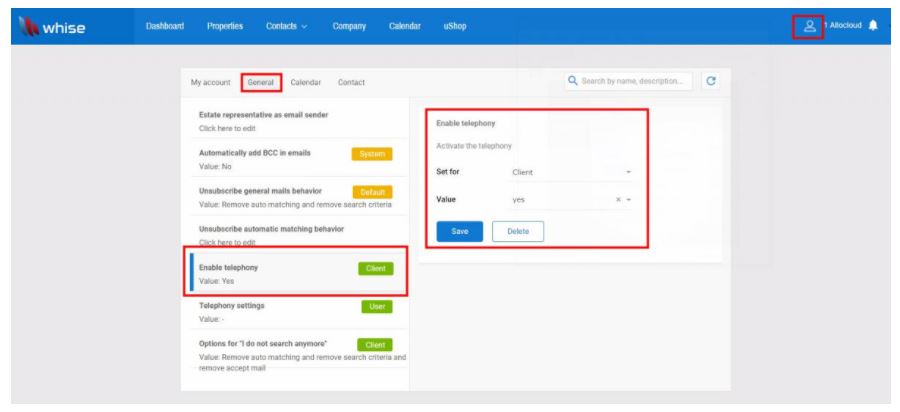Go to the Dashboard menu item
Viewport: 900px width, 412px height.
point(165,26)
